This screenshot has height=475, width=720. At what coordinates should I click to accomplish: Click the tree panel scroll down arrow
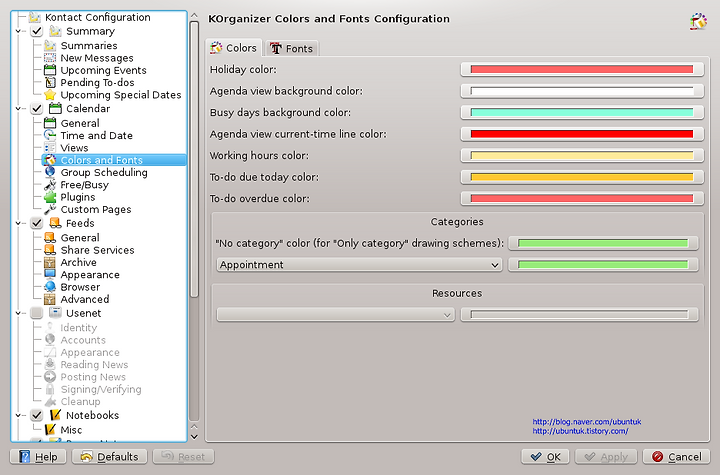(x=194, y=437)
